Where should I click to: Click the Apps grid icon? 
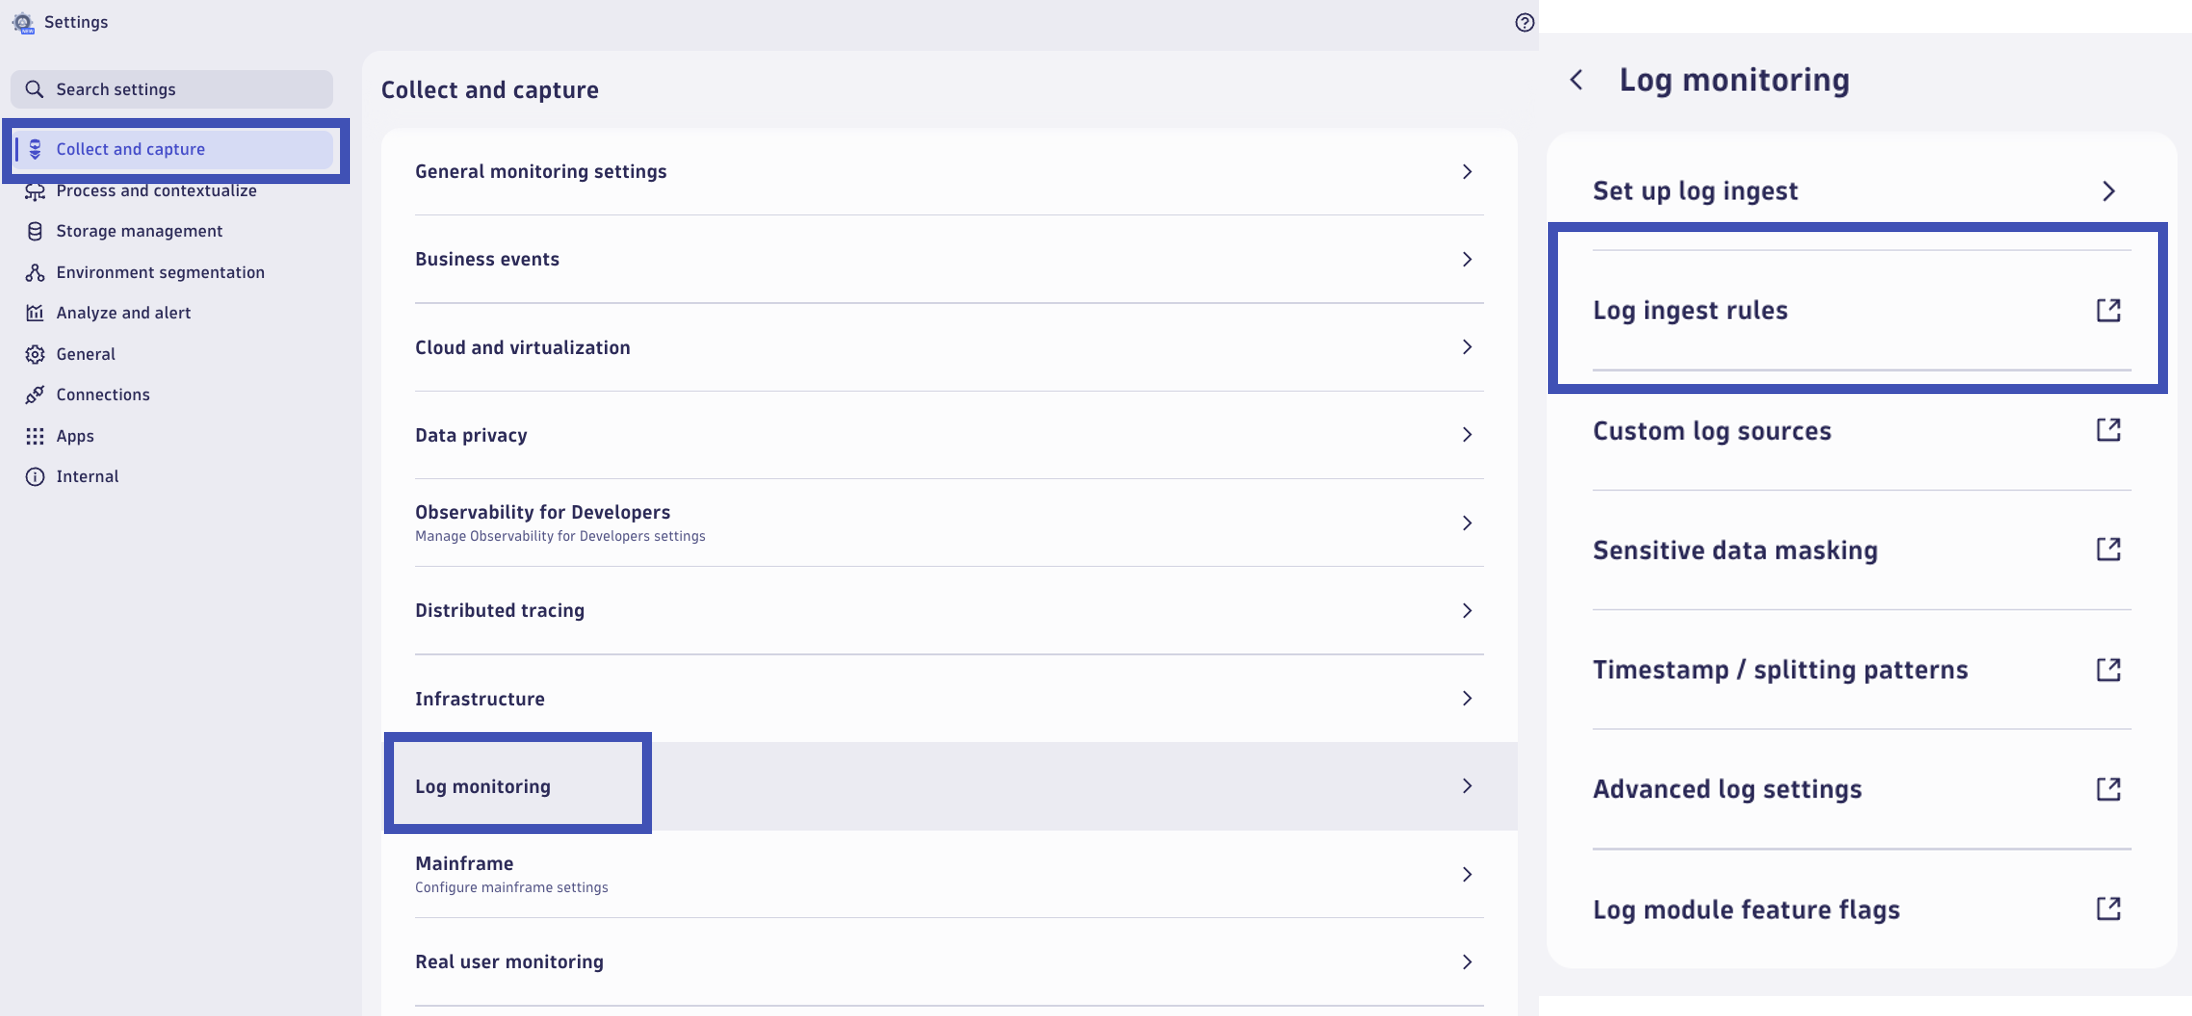(x=35, y=436)
